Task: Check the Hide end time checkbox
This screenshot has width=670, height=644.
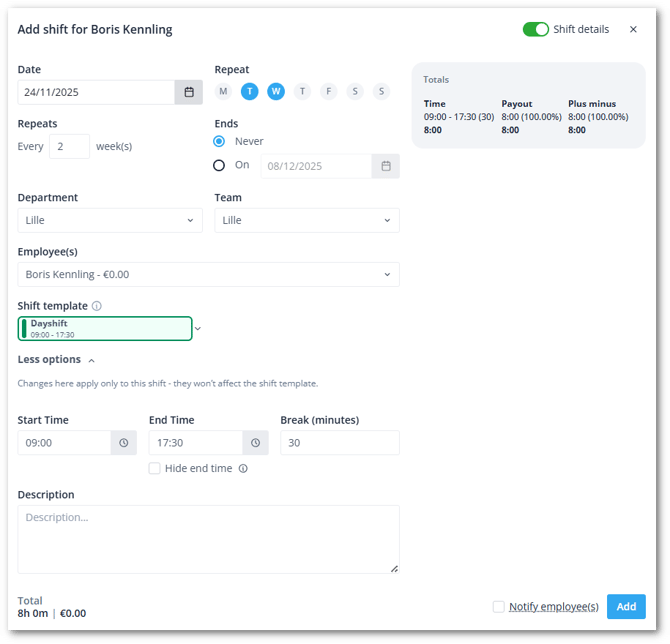Action: [x=154, y=468]
